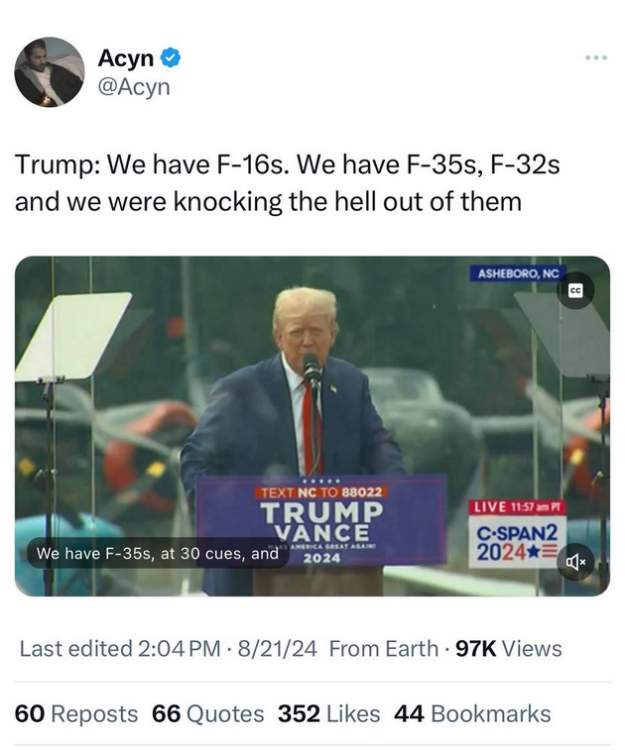
Task: View the 66 Quotes list
Action: (x=208, y=714)
